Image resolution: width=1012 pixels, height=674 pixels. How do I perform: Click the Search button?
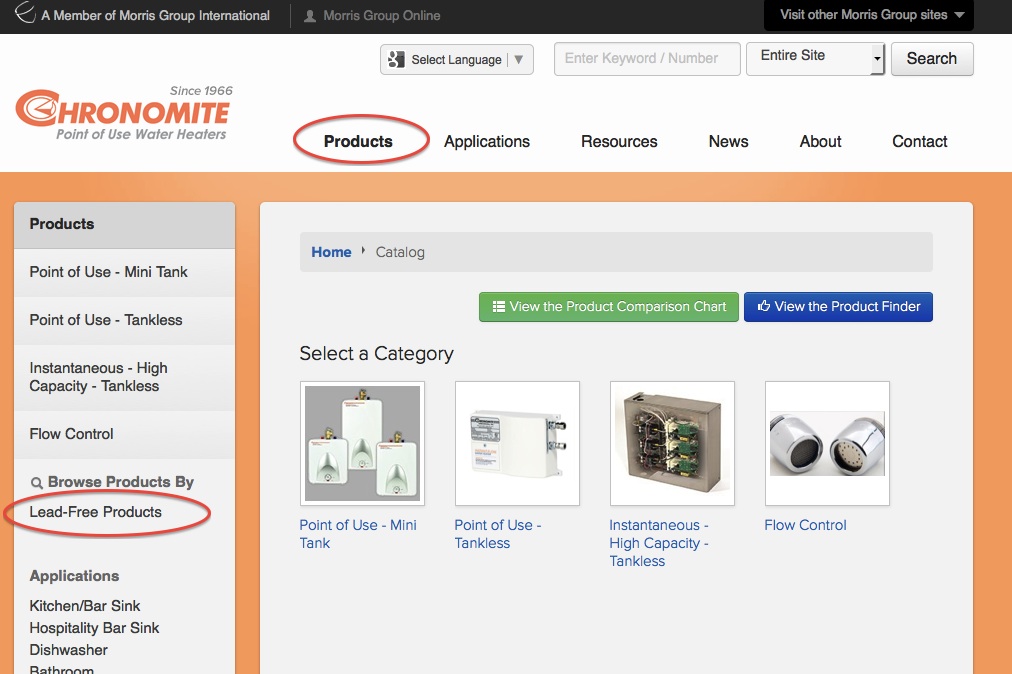coord(932,59)
